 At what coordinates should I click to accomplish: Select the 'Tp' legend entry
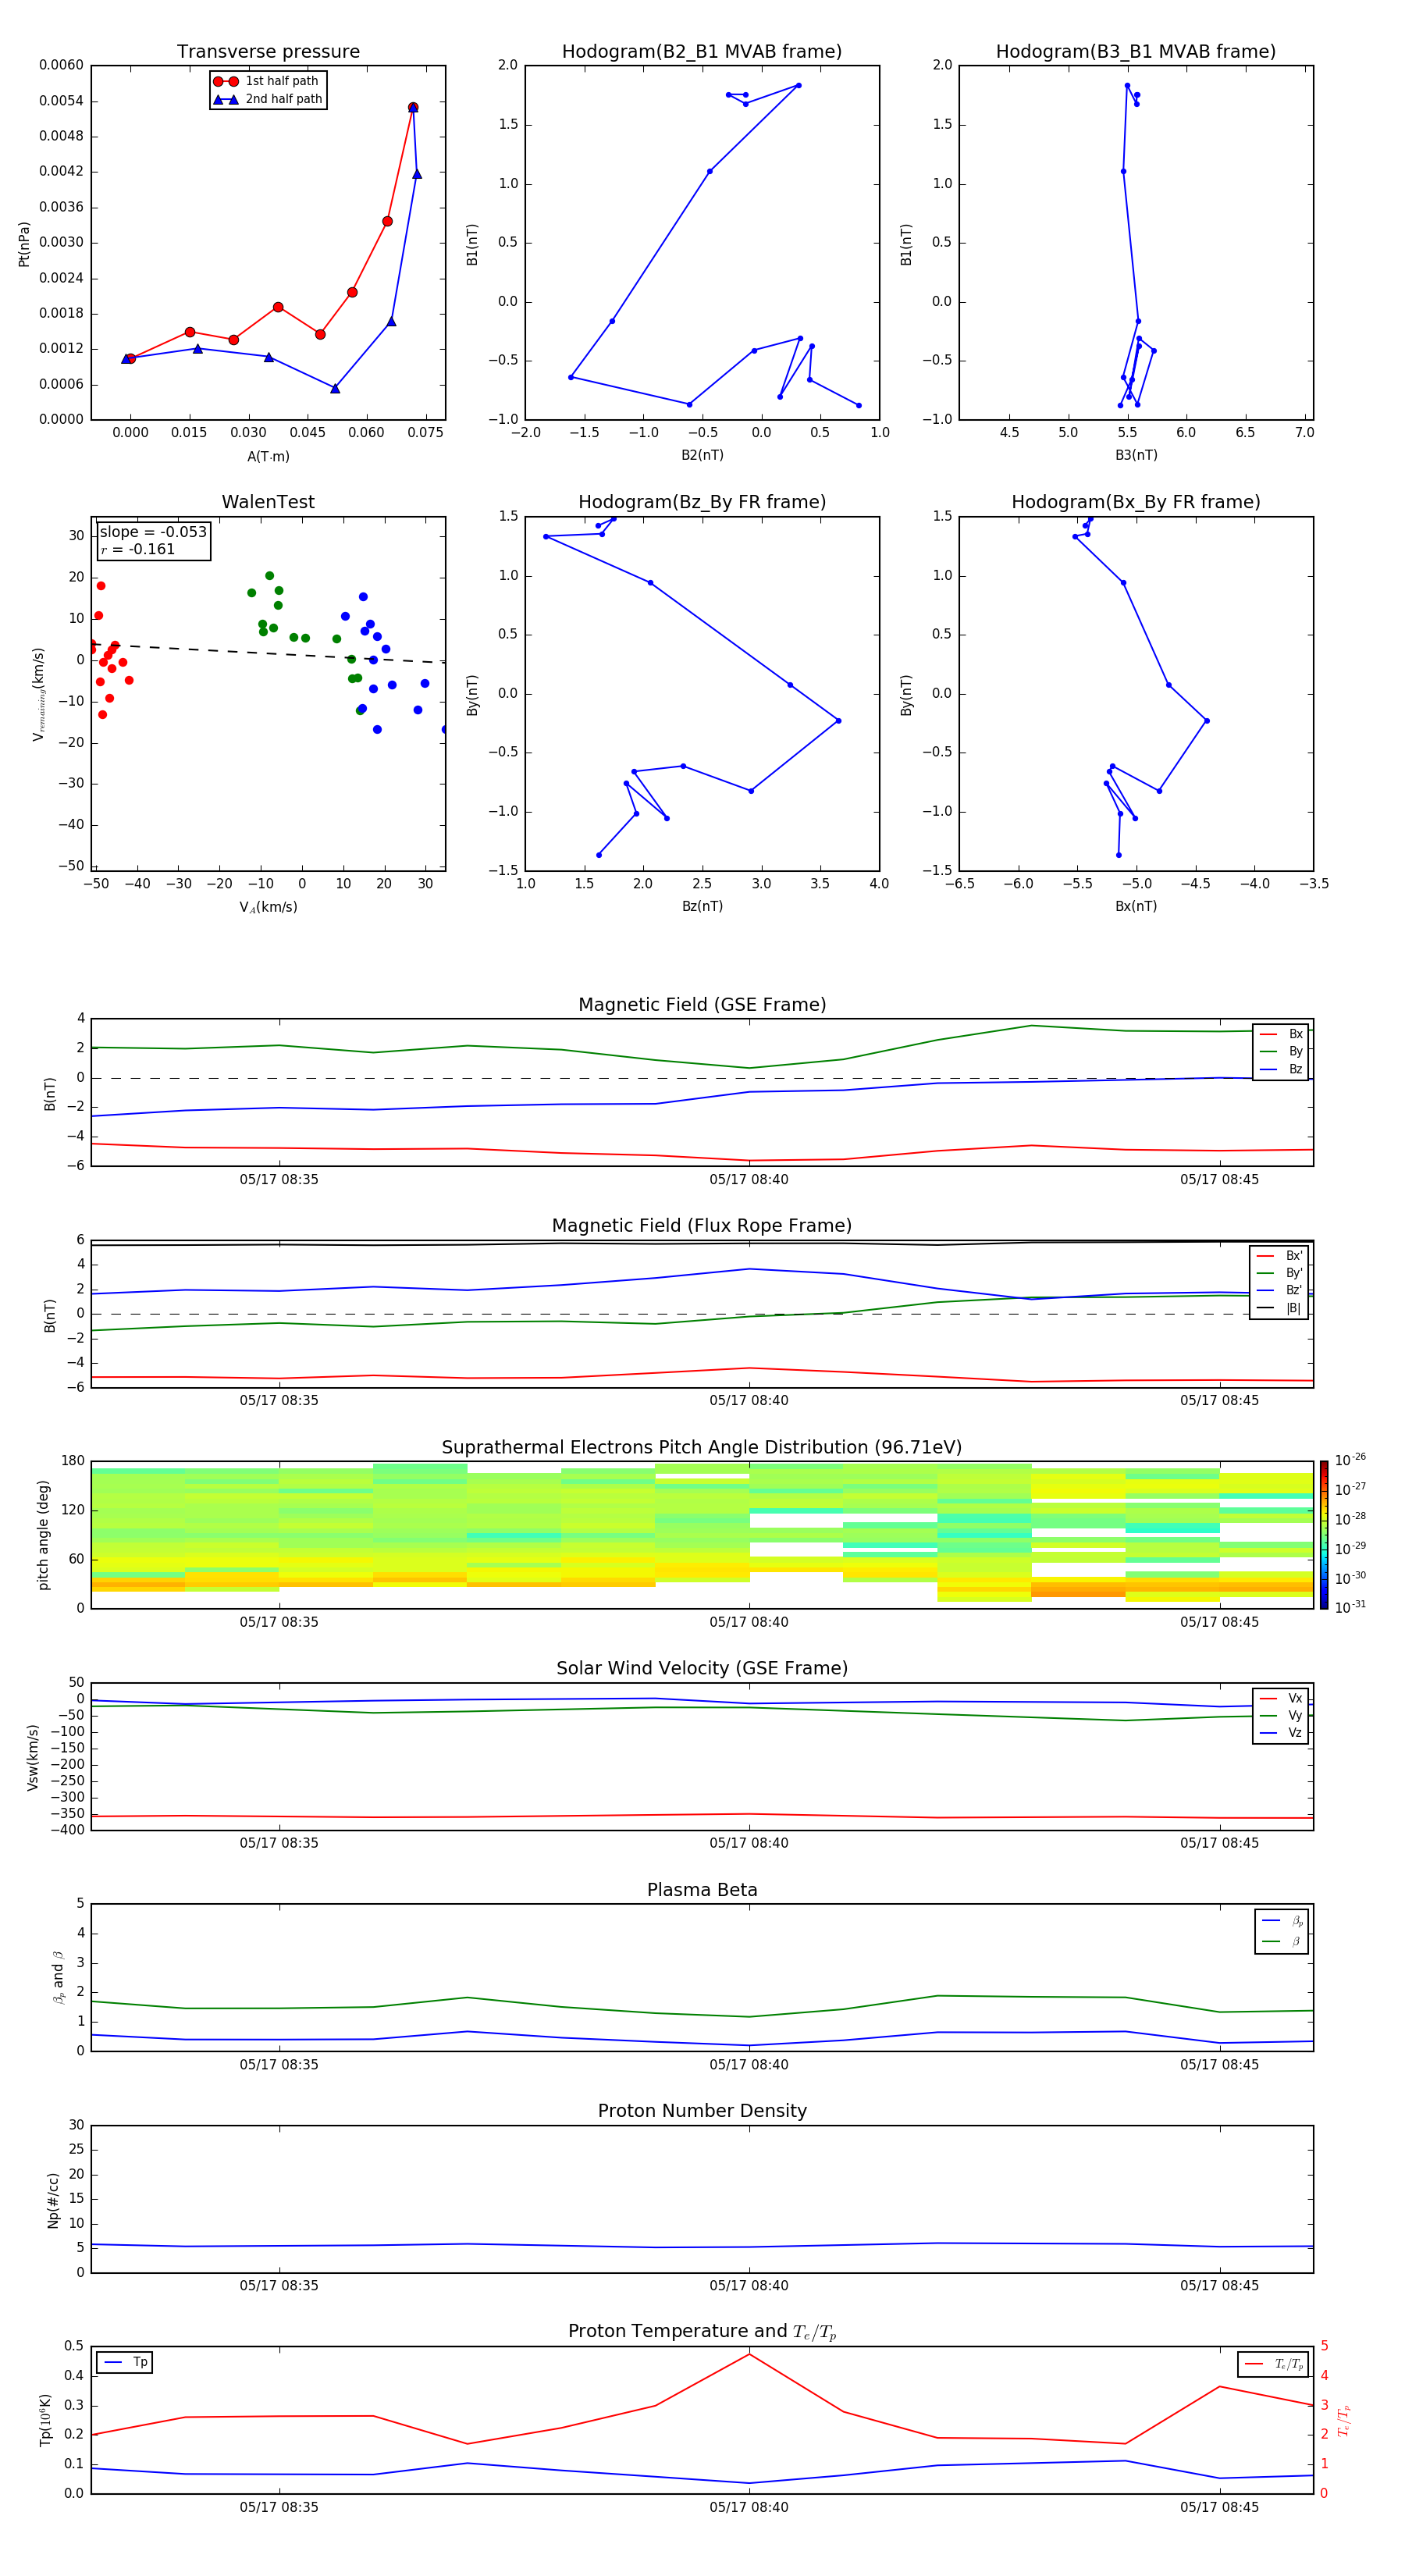[125, 2362]
